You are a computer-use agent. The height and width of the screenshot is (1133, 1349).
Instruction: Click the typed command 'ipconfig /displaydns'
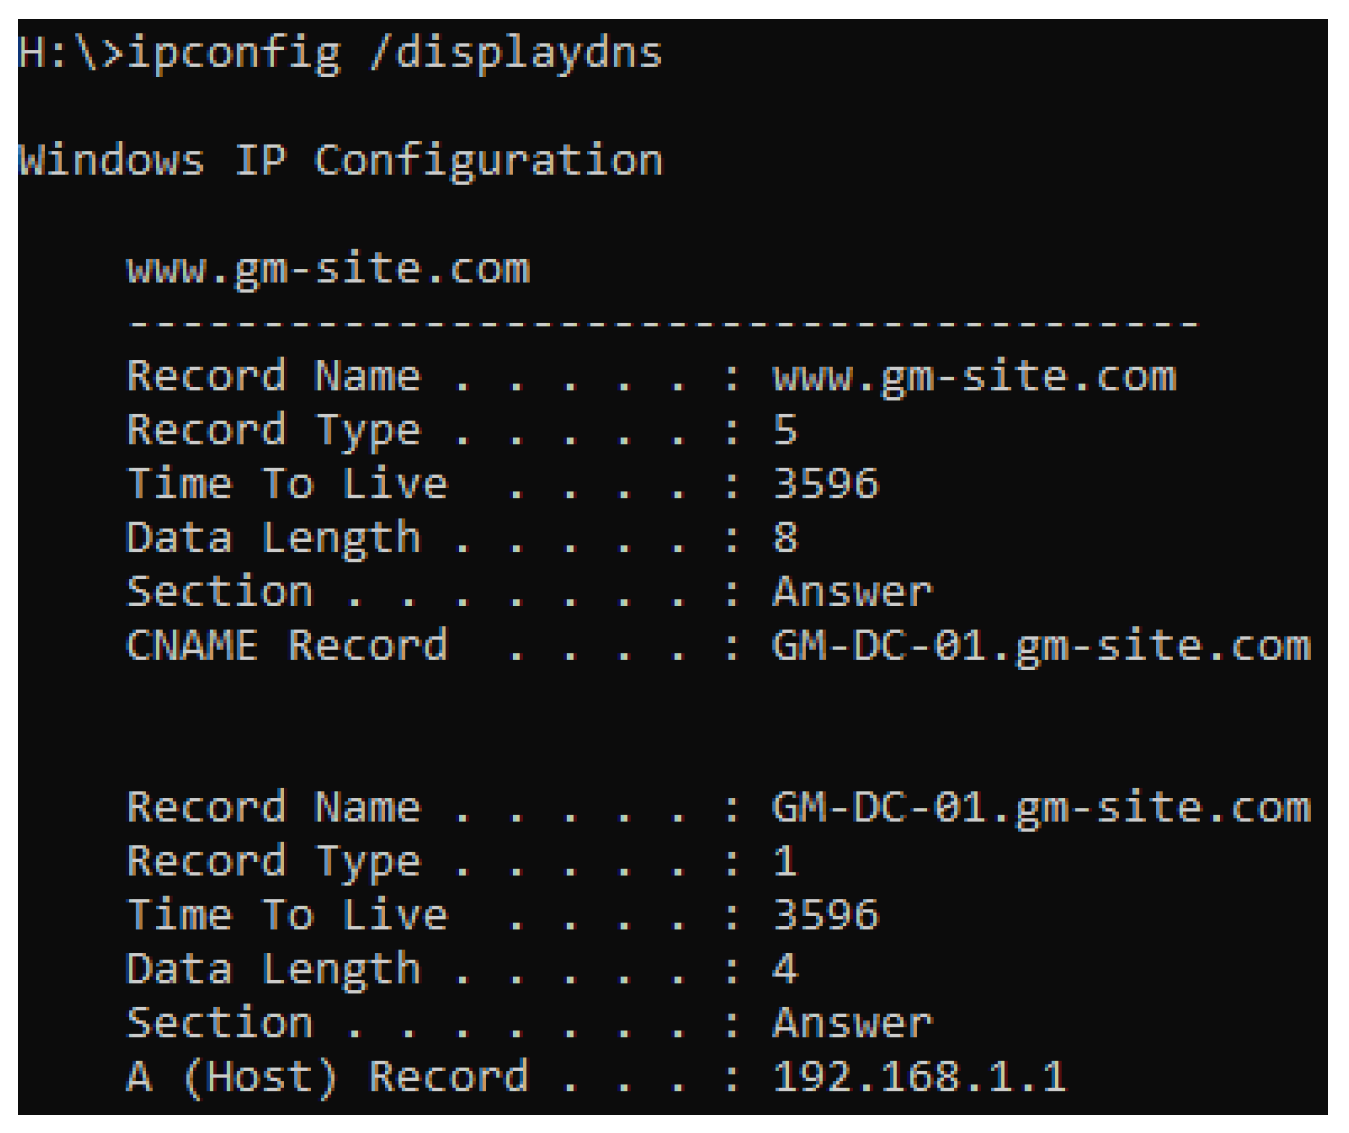395,53
